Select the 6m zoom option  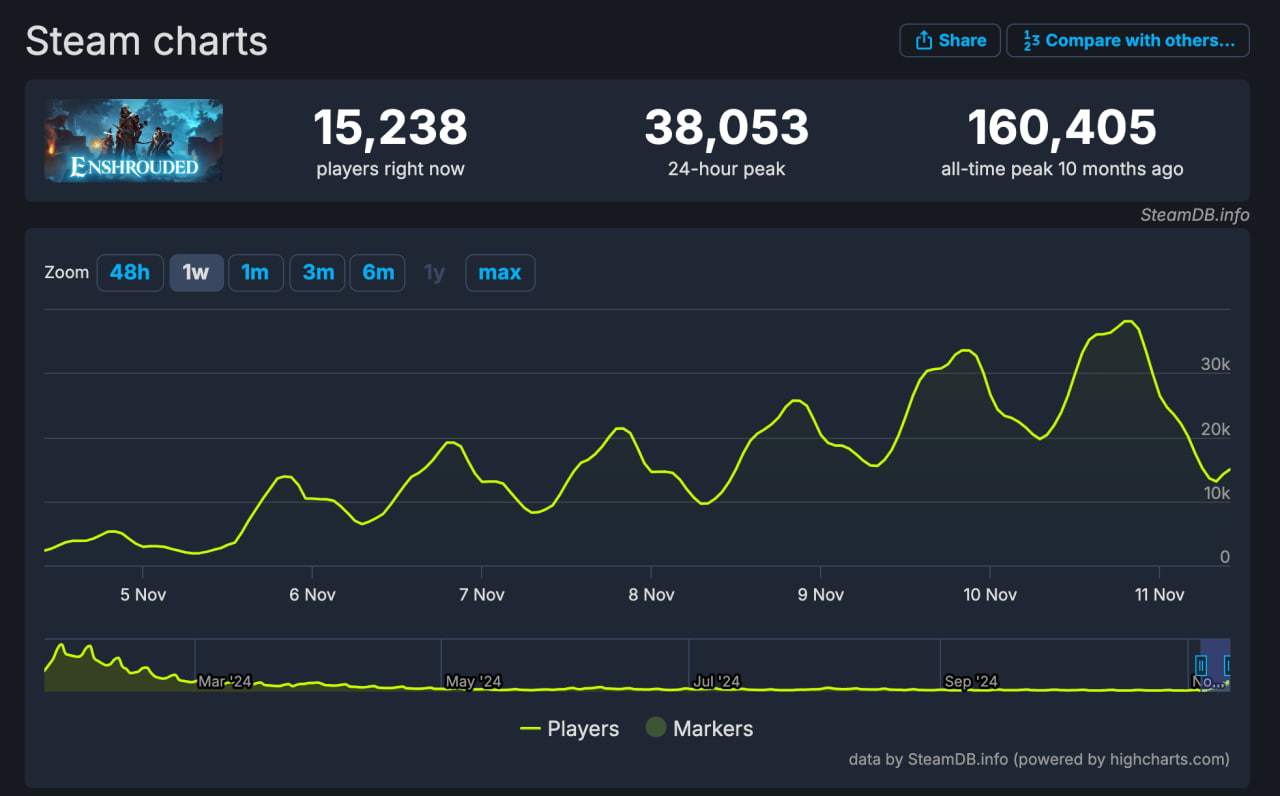click(x=377, y=272)
